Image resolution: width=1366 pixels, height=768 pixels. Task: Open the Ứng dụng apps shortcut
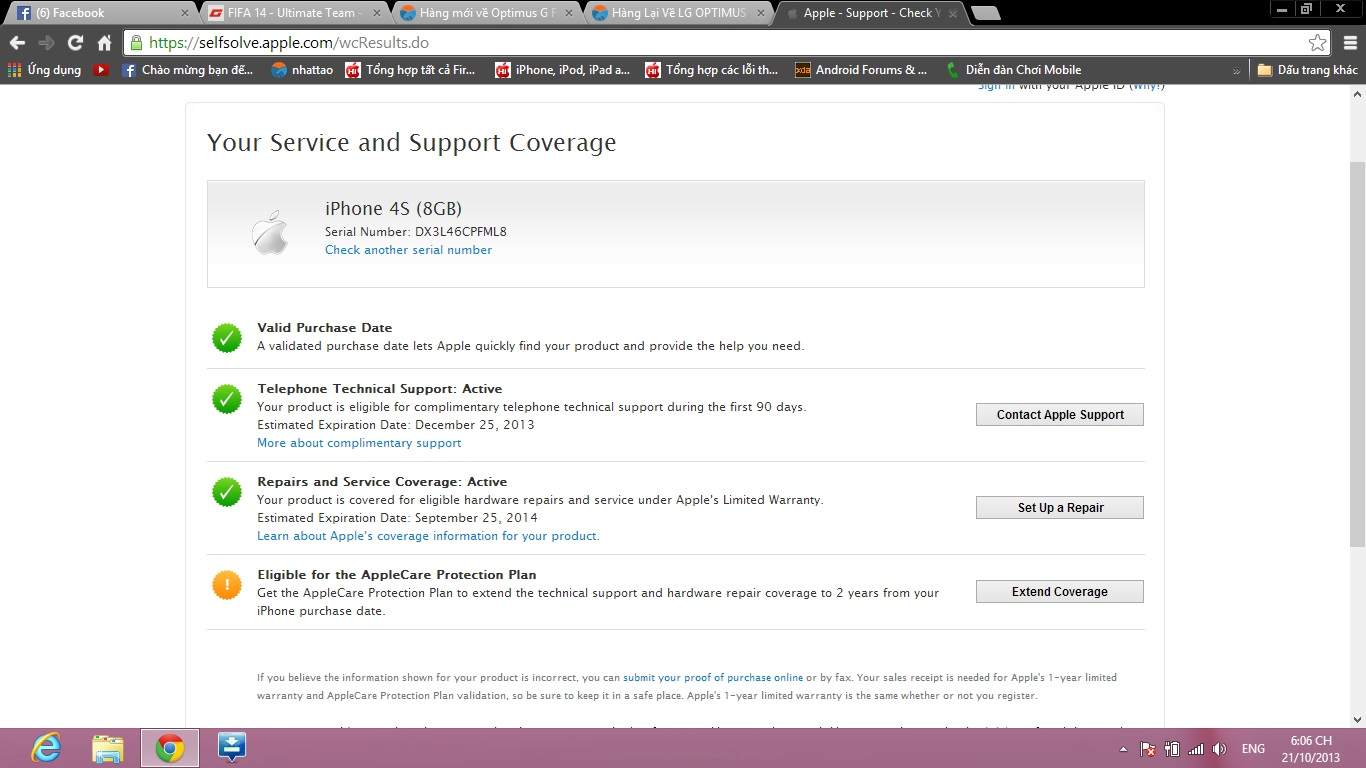44,70
